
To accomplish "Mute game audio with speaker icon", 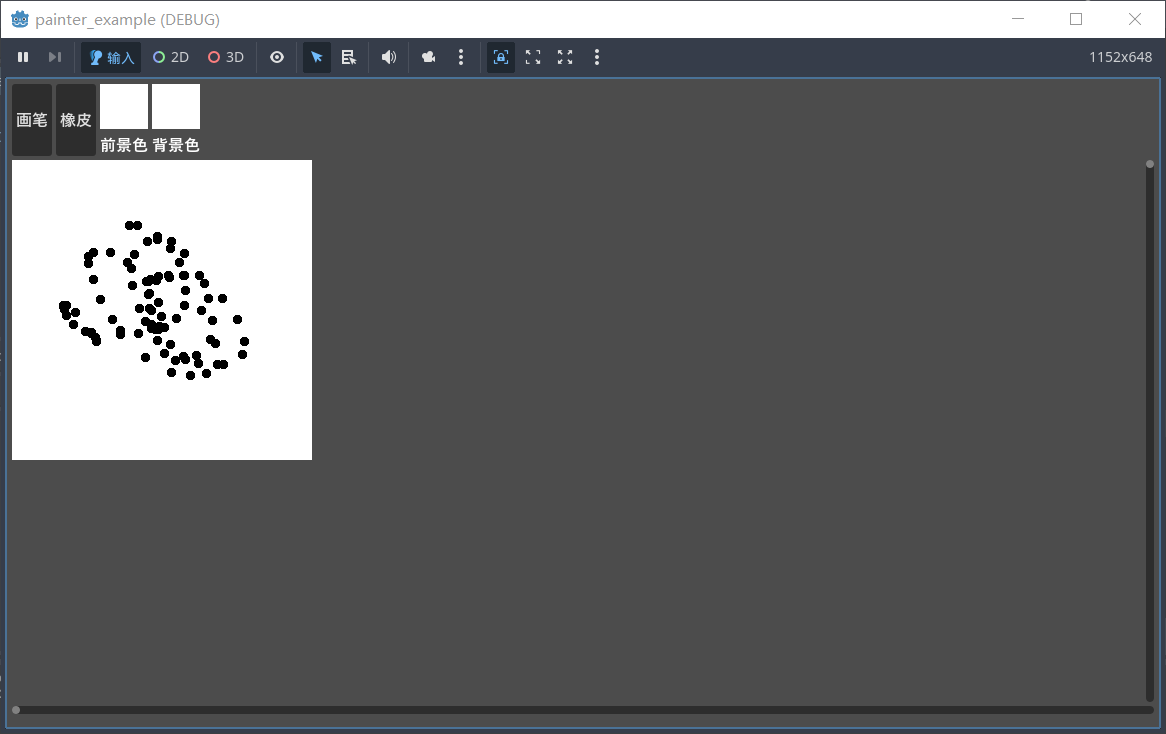I will [x=389, y=57].
